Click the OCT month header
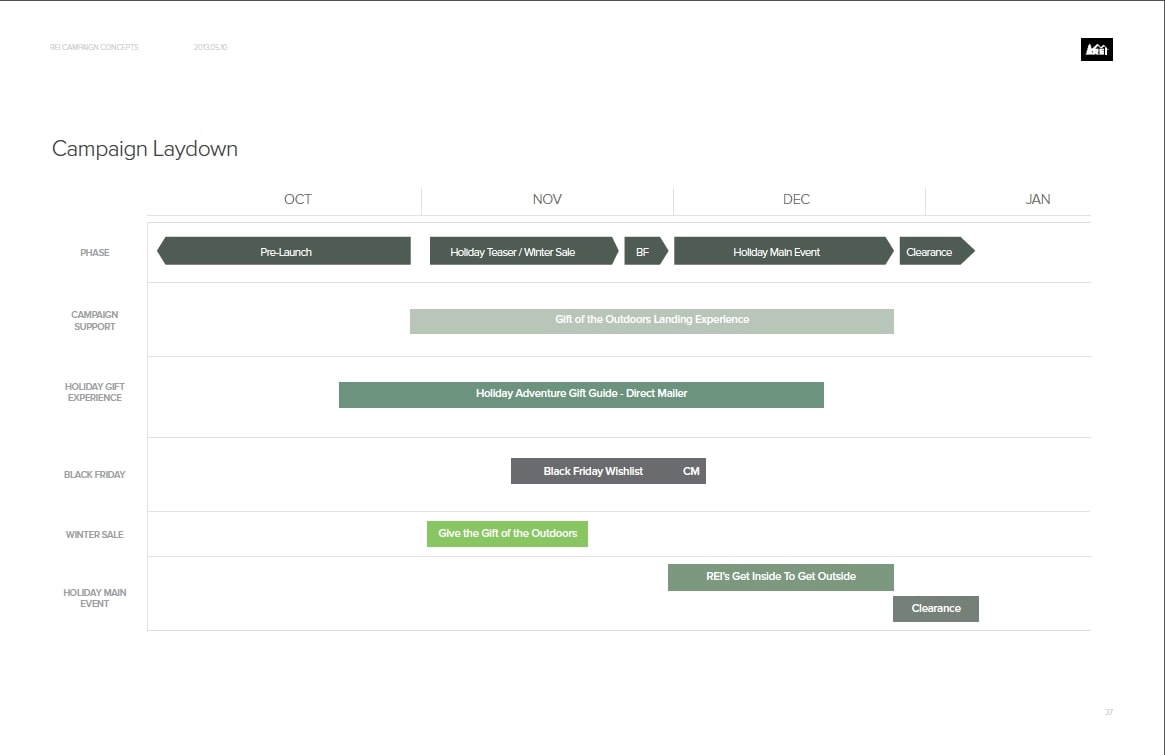Image resolution: width=1165 pixels, height=755 pixels. coord(297,199)
